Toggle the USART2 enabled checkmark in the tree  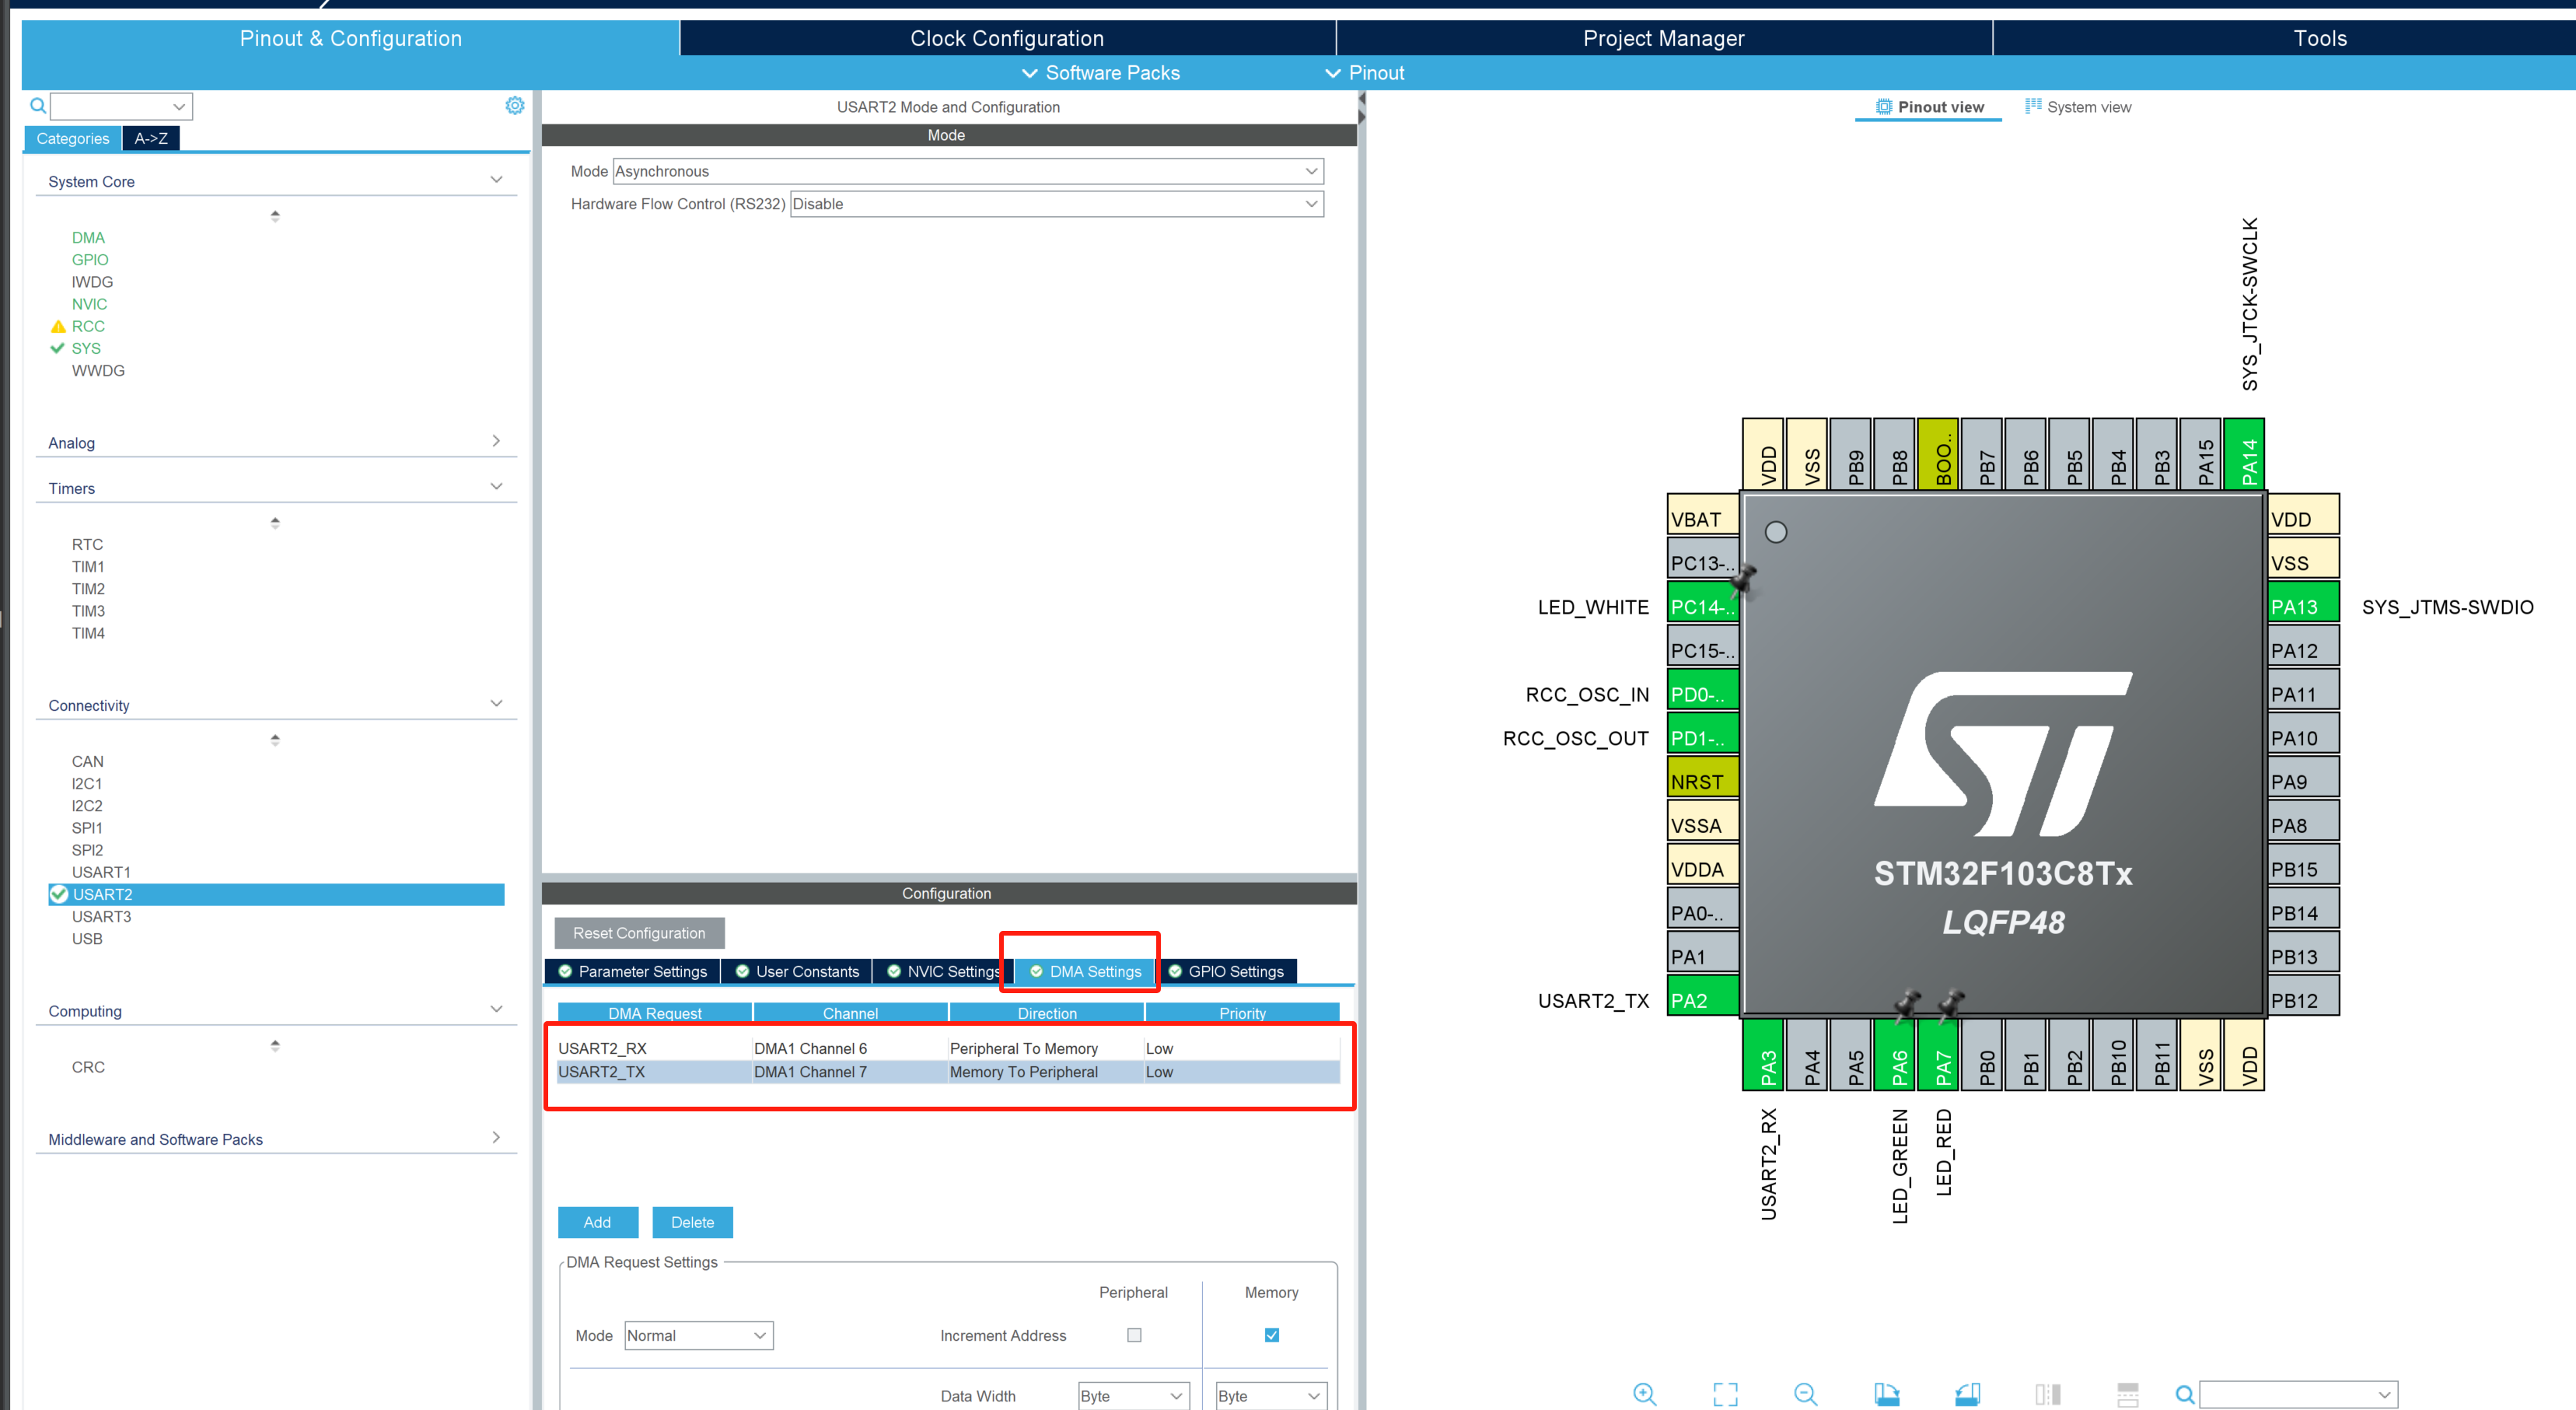[x=58, y=894]
